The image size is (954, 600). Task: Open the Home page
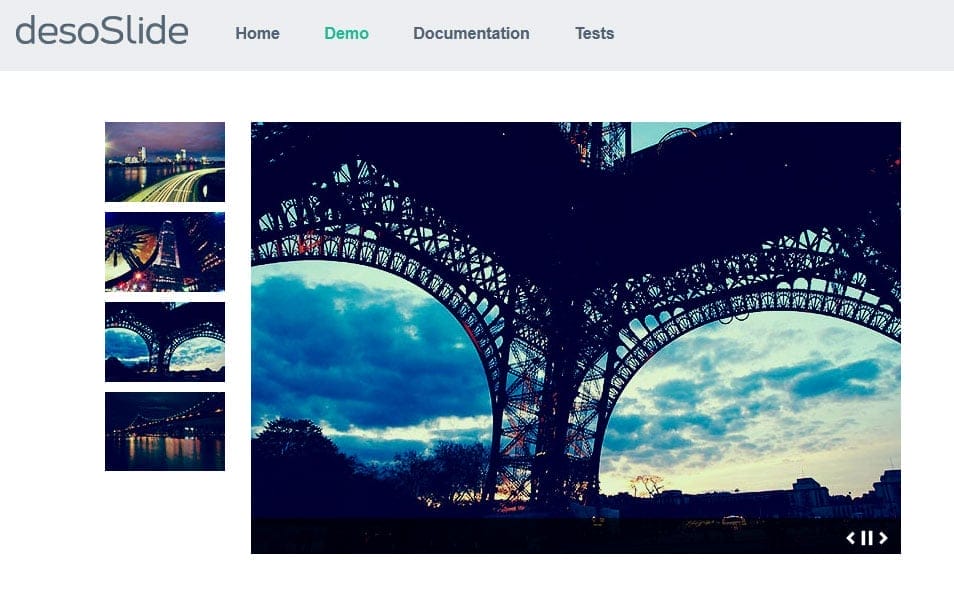coord(257,33)
